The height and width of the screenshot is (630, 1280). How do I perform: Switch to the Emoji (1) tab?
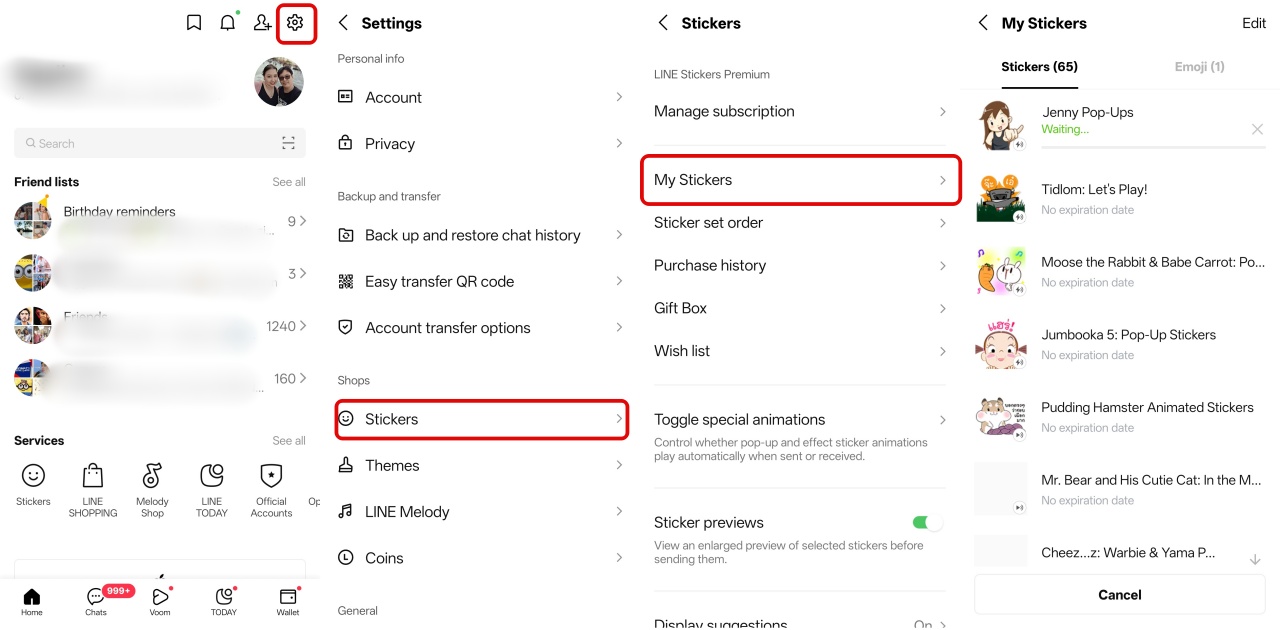(x=1199, y=67)
